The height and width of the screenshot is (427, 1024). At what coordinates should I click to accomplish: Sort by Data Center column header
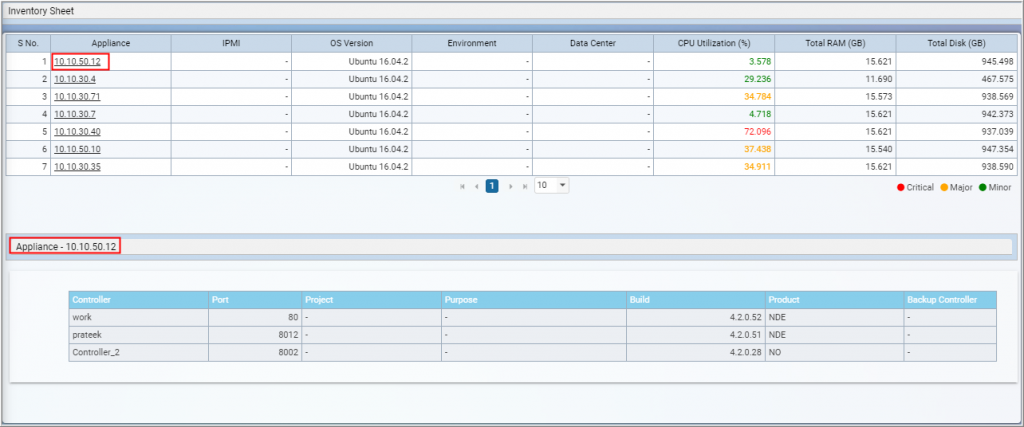pyautogui.click(x=593, y=44)
